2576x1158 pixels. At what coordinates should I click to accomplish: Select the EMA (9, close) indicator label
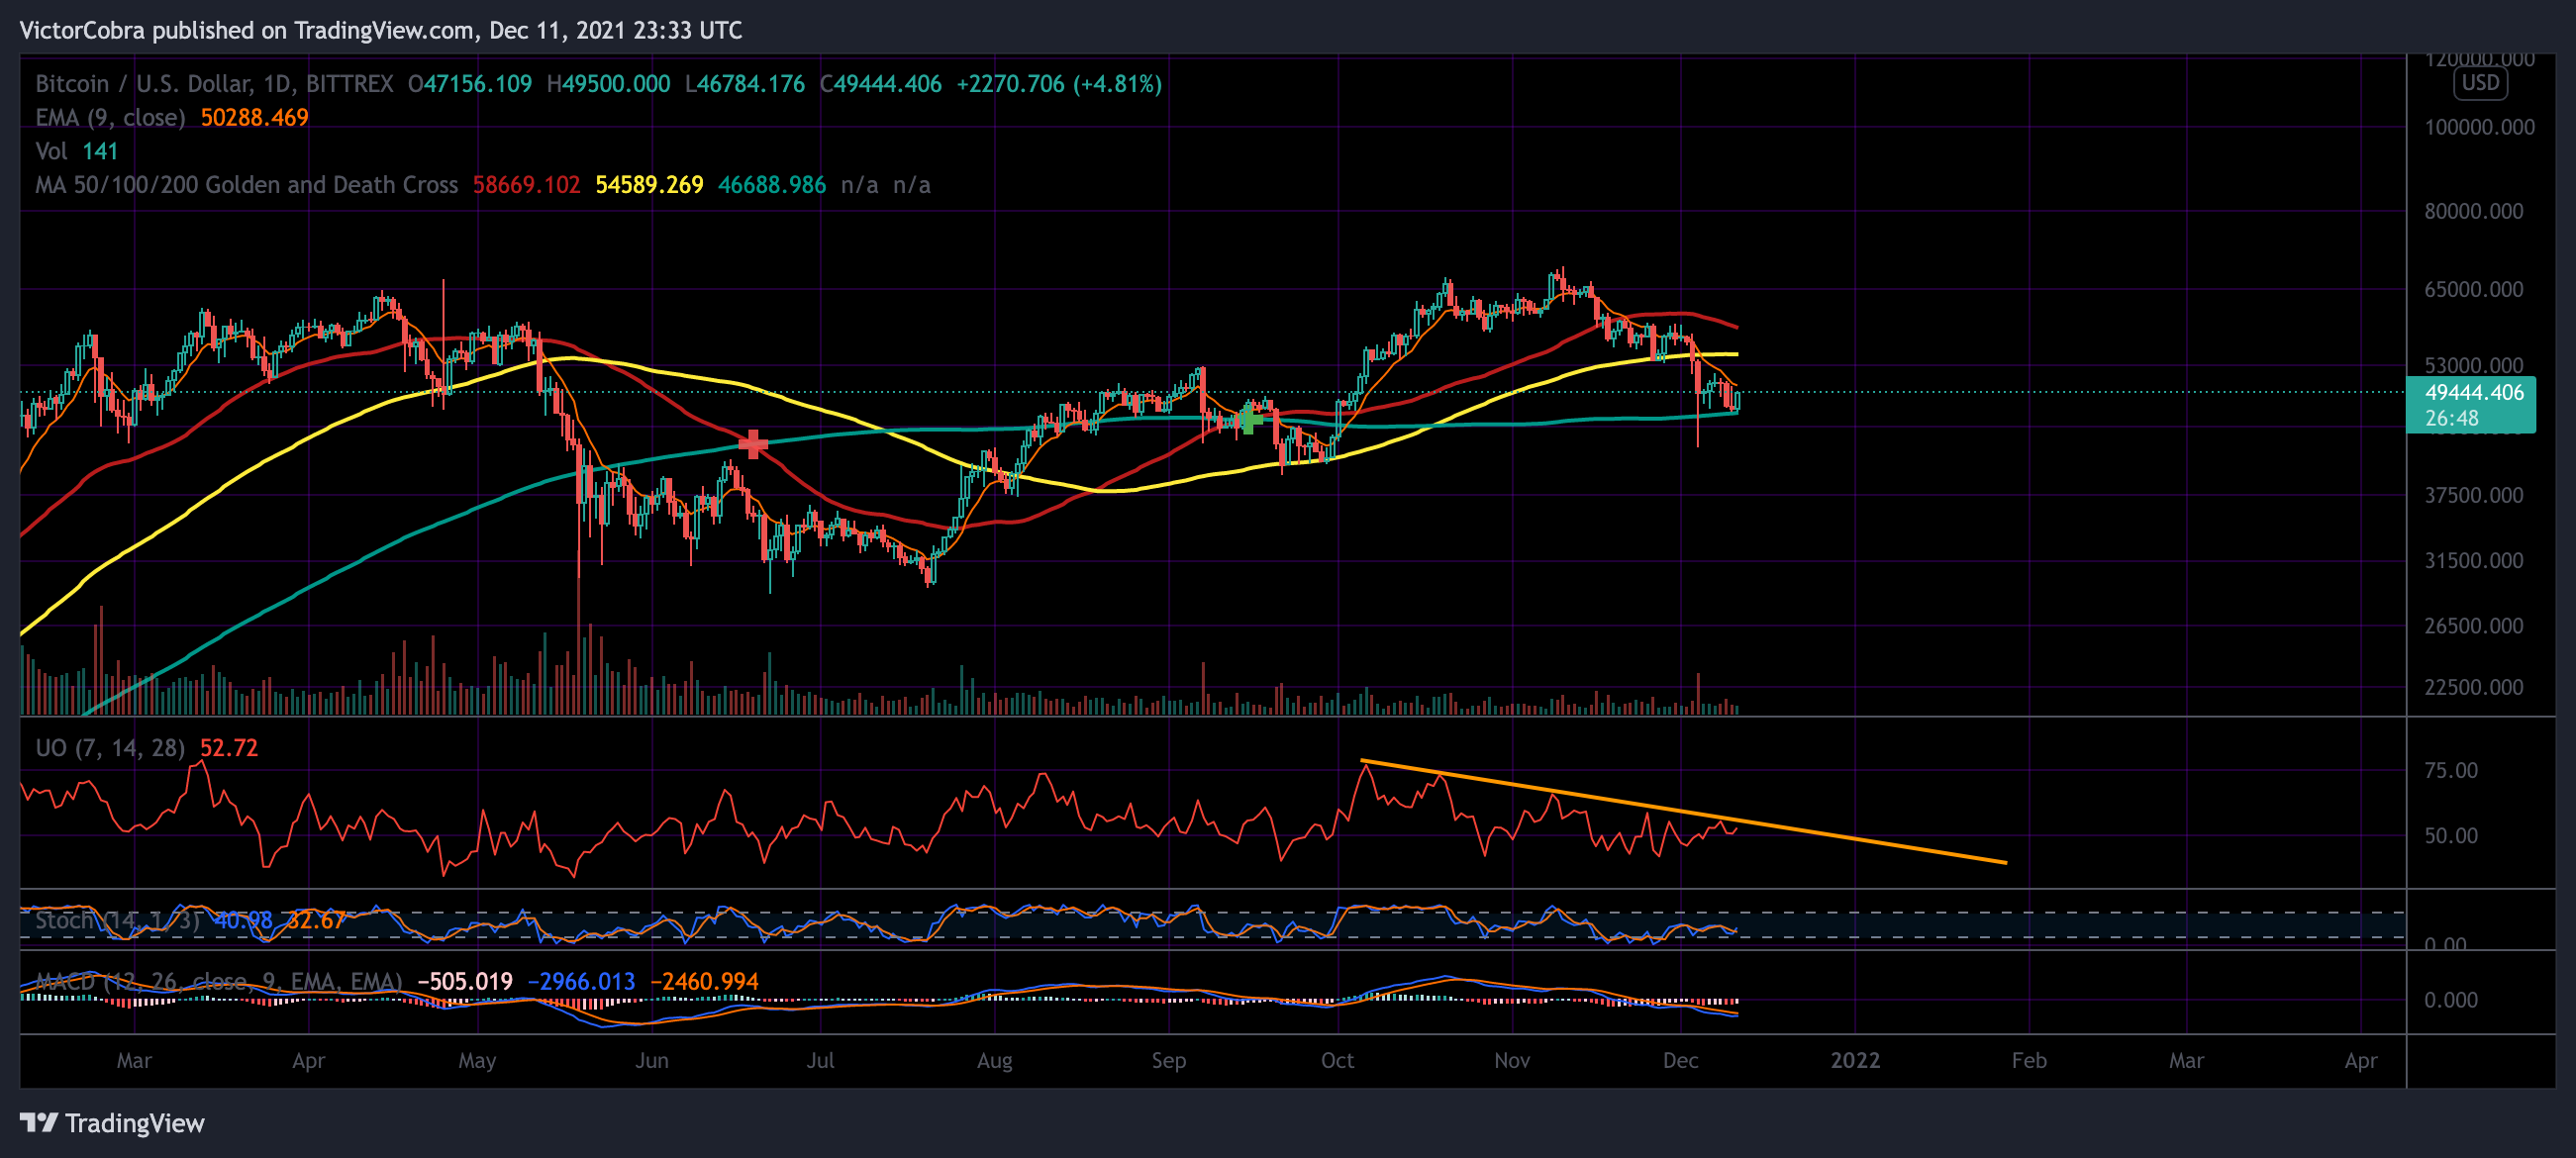pyautogui.click(x=110, y=117)
